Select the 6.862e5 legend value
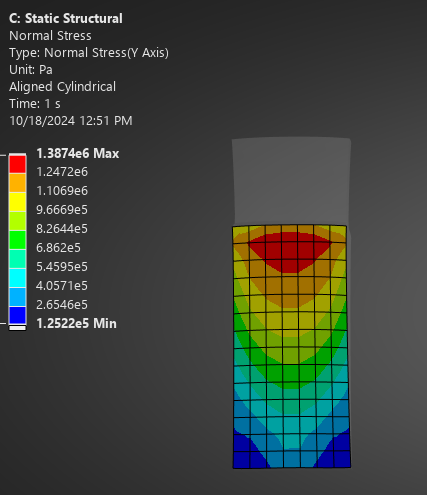The height and width of the screenshot is (495, 427). click(58, 248)
